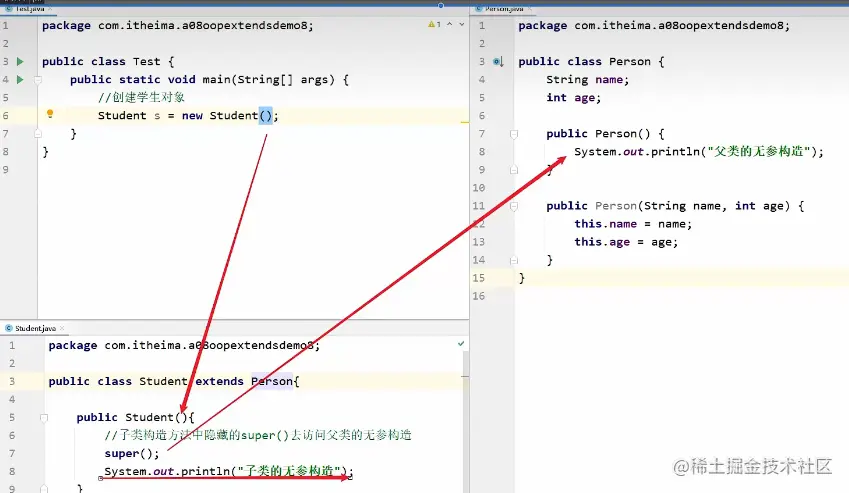The image size is (849, 493).
Task: Run the Test class via gutter arrow
Action: click(20, 61)
